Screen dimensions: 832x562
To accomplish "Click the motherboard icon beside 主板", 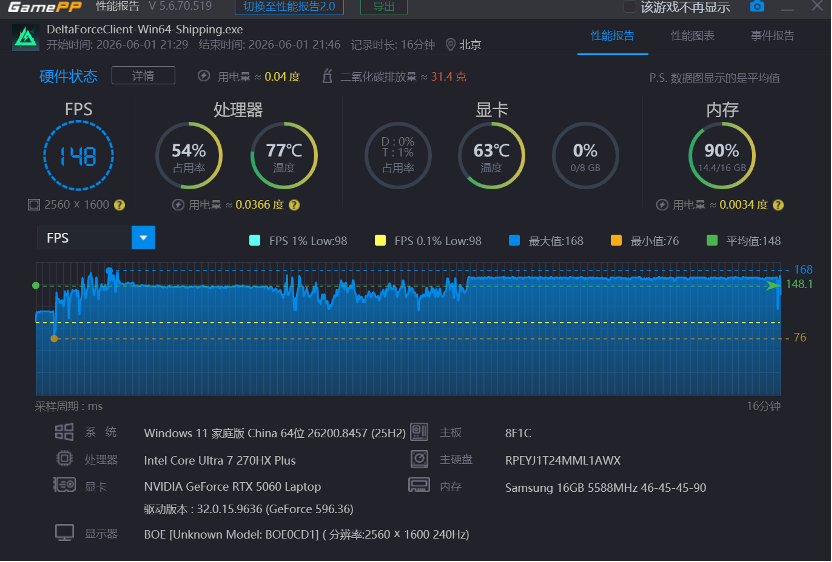I will coord(419,432).
